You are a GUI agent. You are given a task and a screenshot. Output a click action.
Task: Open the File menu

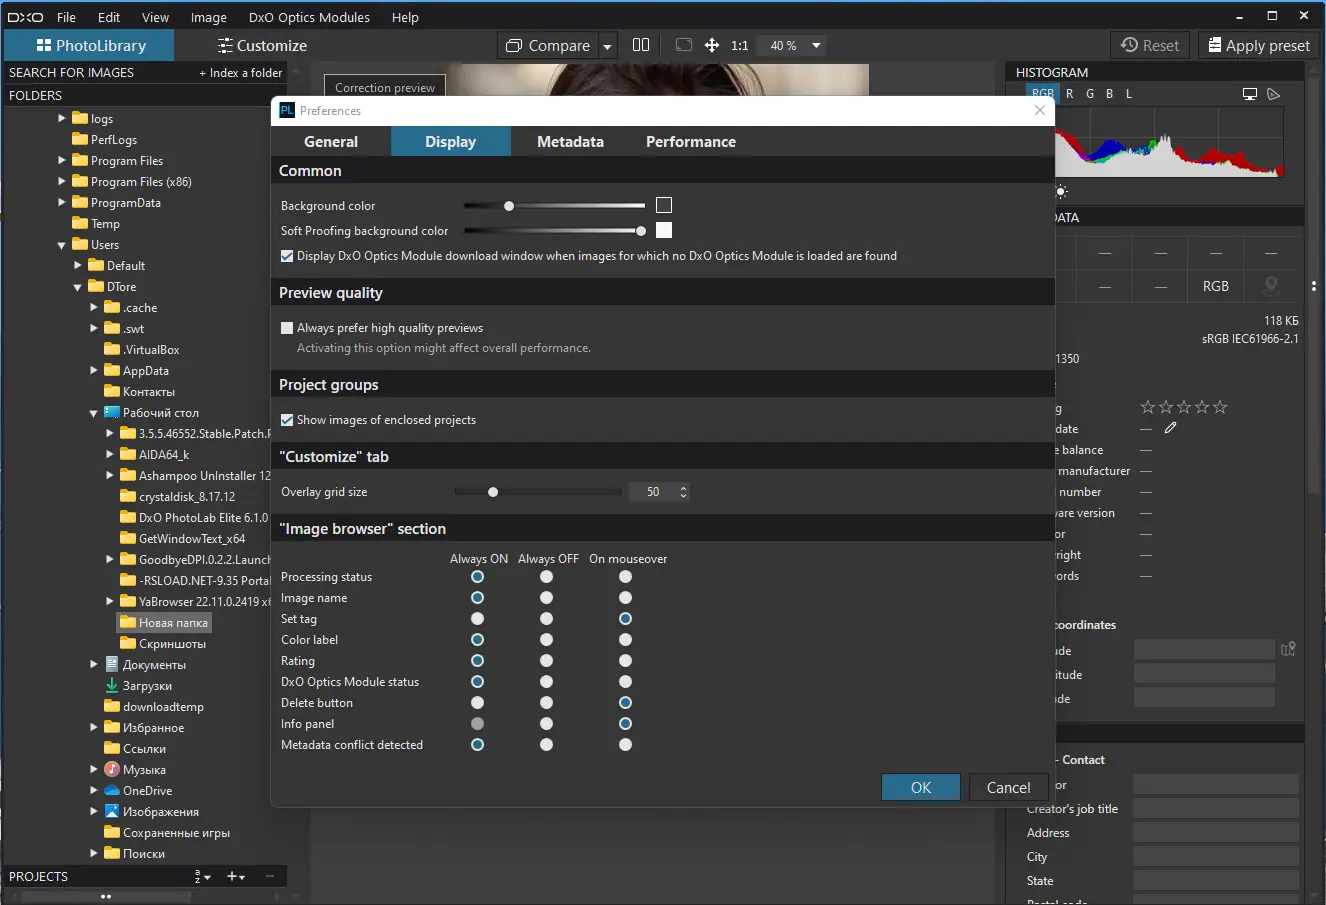pyautogui.click(x=66, y=17)
